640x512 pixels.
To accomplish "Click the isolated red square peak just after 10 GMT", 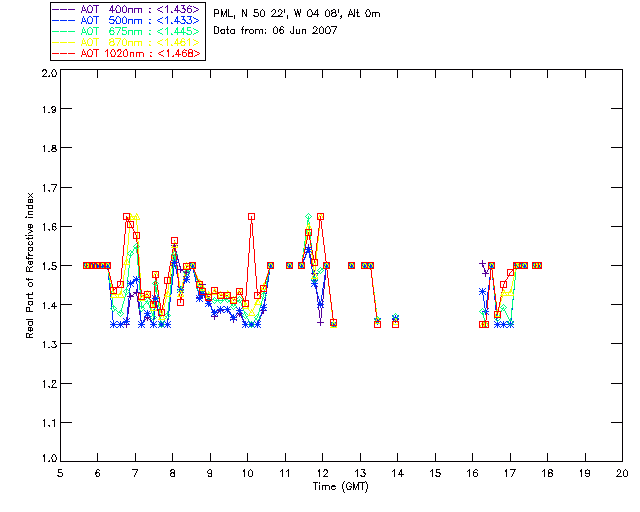I will (x=251, y=216).
